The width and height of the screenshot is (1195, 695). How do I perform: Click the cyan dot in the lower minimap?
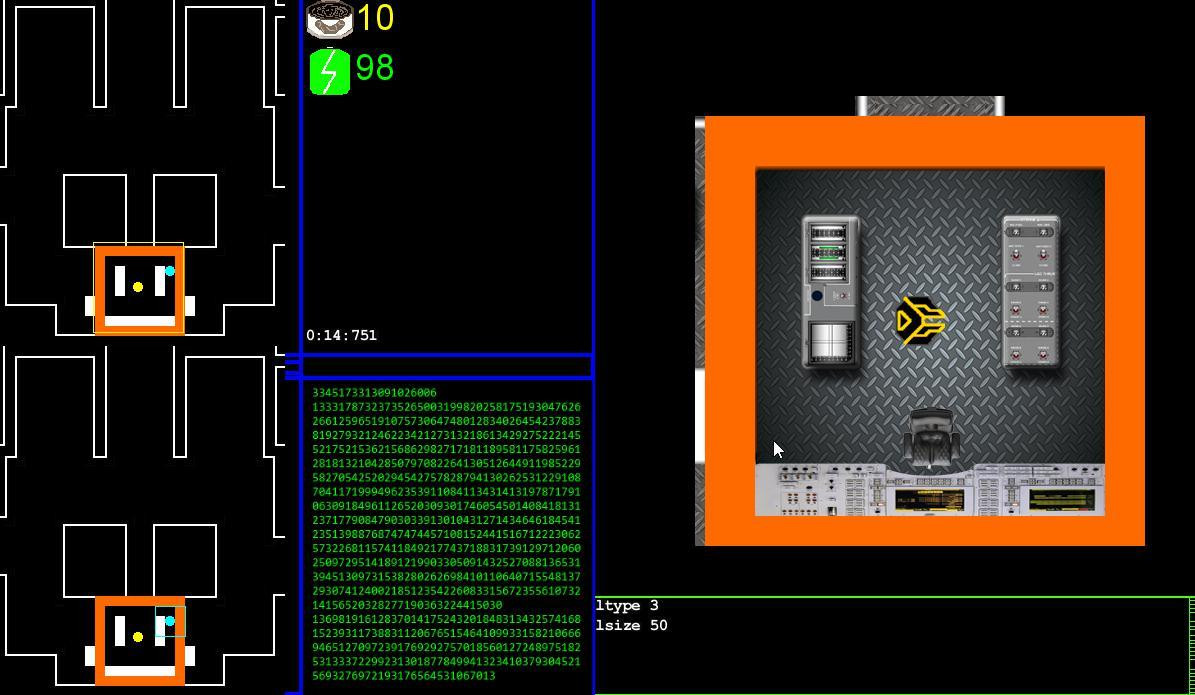point(170,621)
